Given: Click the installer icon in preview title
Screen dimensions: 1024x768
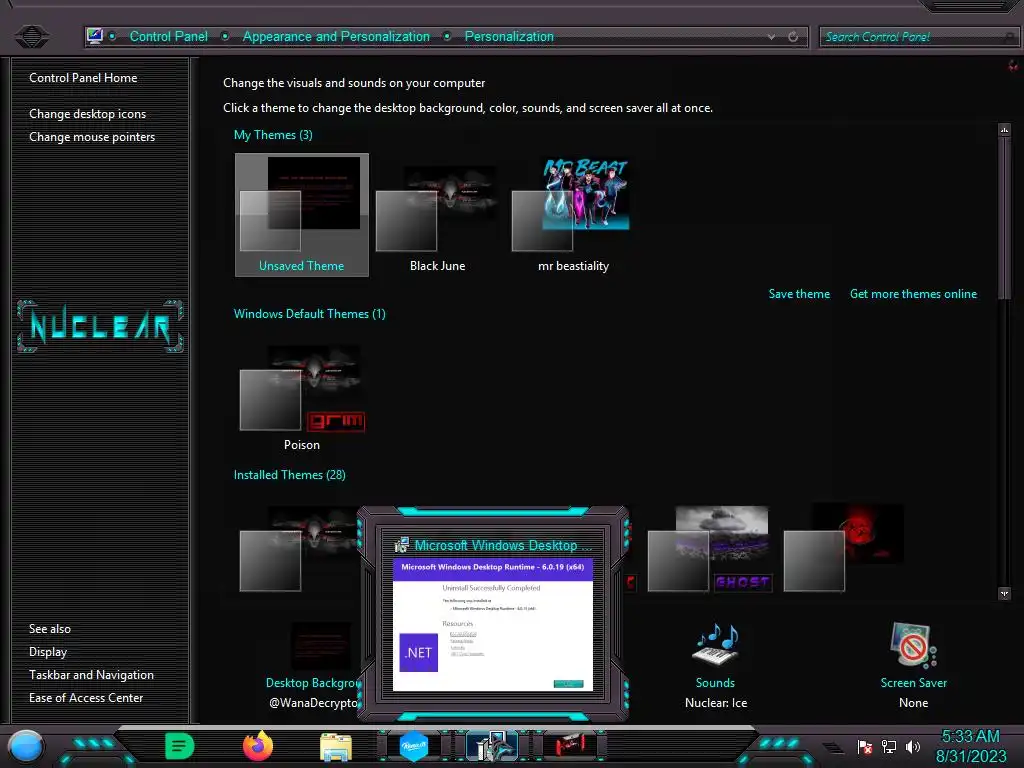Looking at the screenshot, I should (402, 545).
